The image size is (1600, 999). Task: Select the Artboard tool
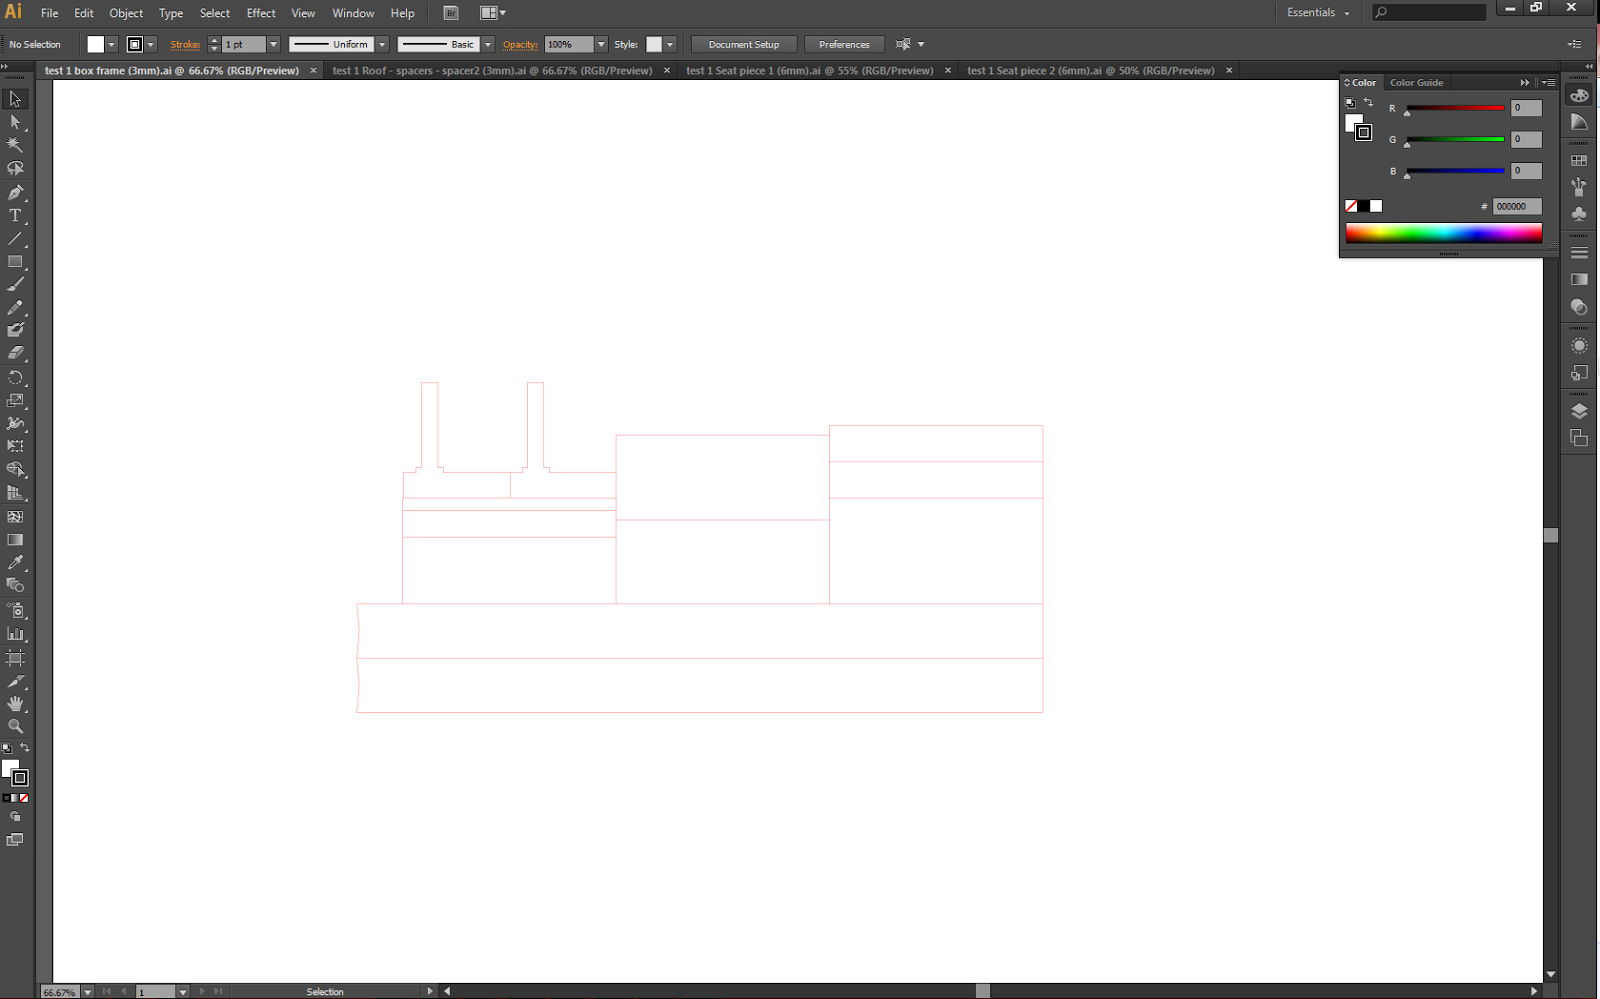coord(15,658)
